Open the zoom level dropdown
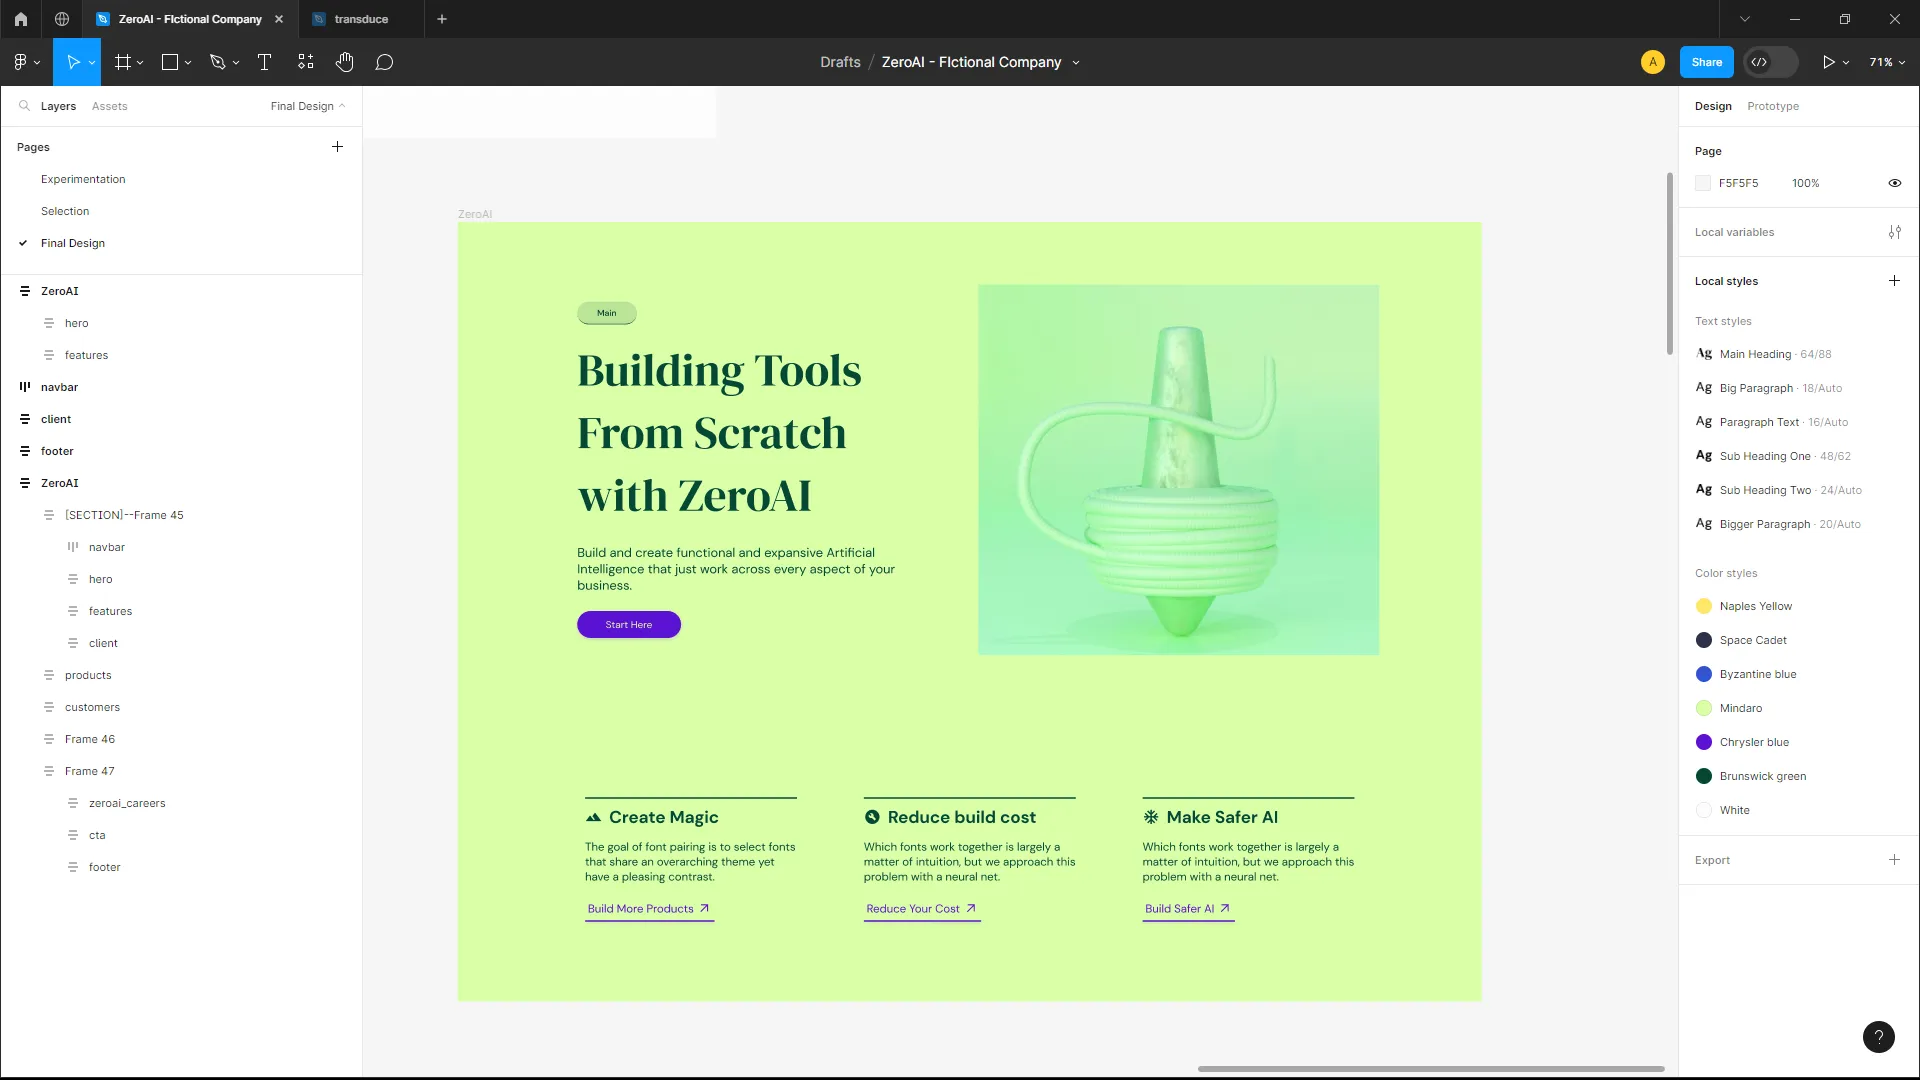This screenshot has height=1080, width=1920. tap(1887, 62)
